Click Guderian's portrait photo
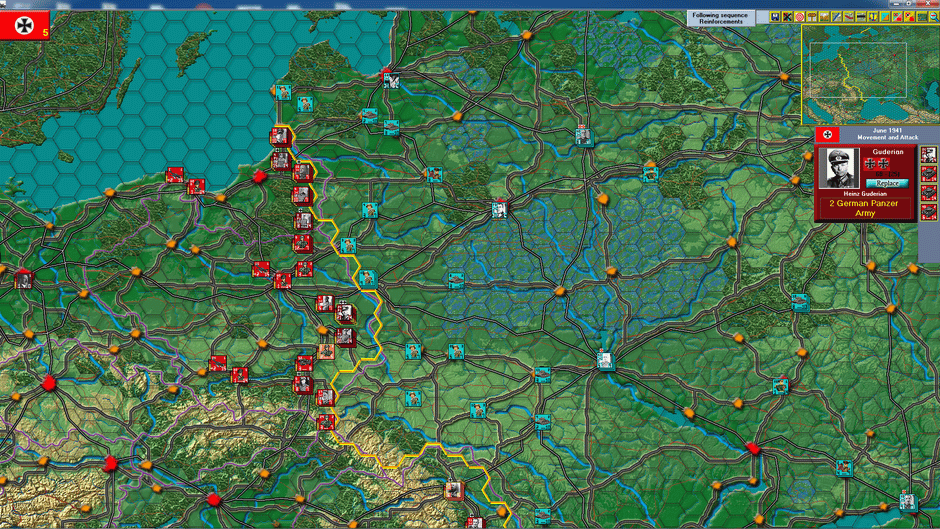The height and width of the screenshot is (529, 940). (x=839, y=169)
